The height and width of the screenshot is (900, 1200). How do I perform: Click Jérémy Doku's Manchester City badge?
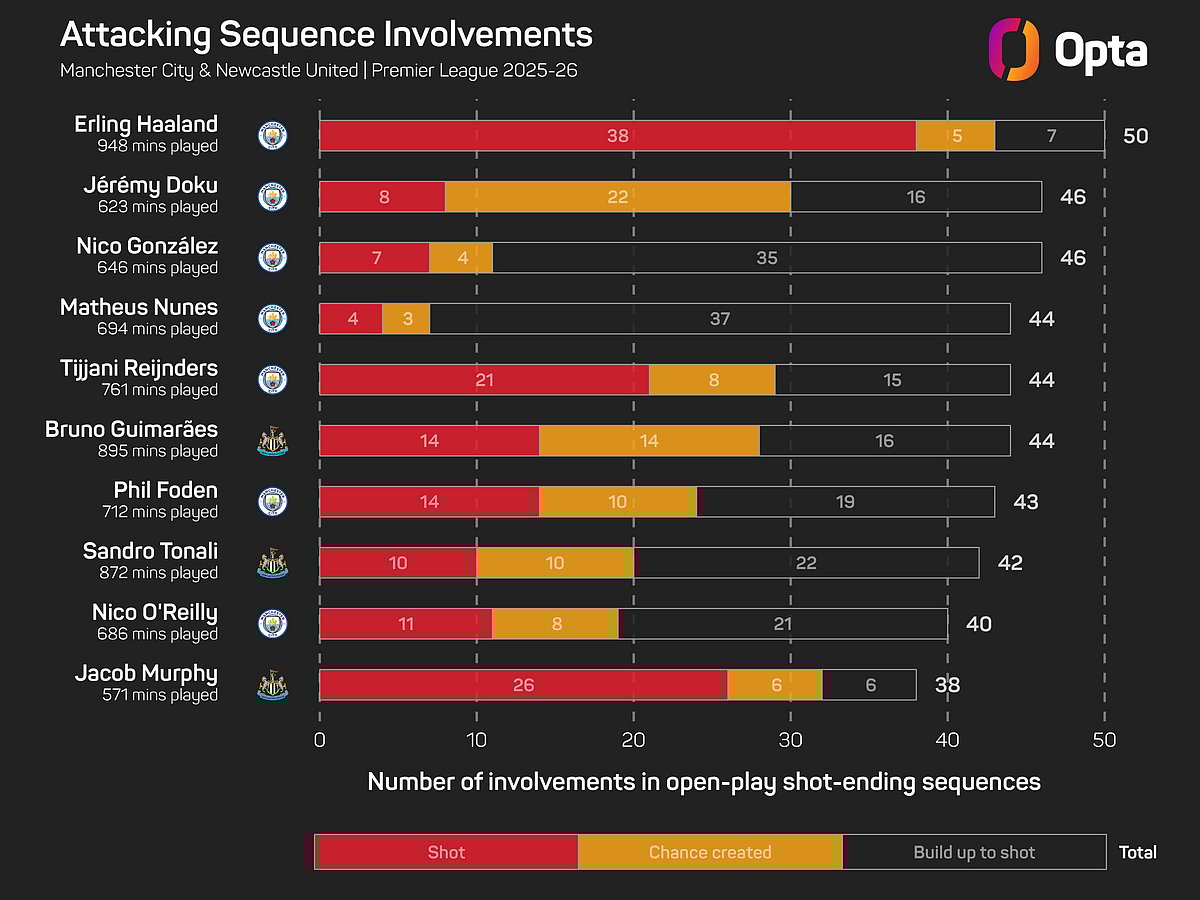pos(272,197)
